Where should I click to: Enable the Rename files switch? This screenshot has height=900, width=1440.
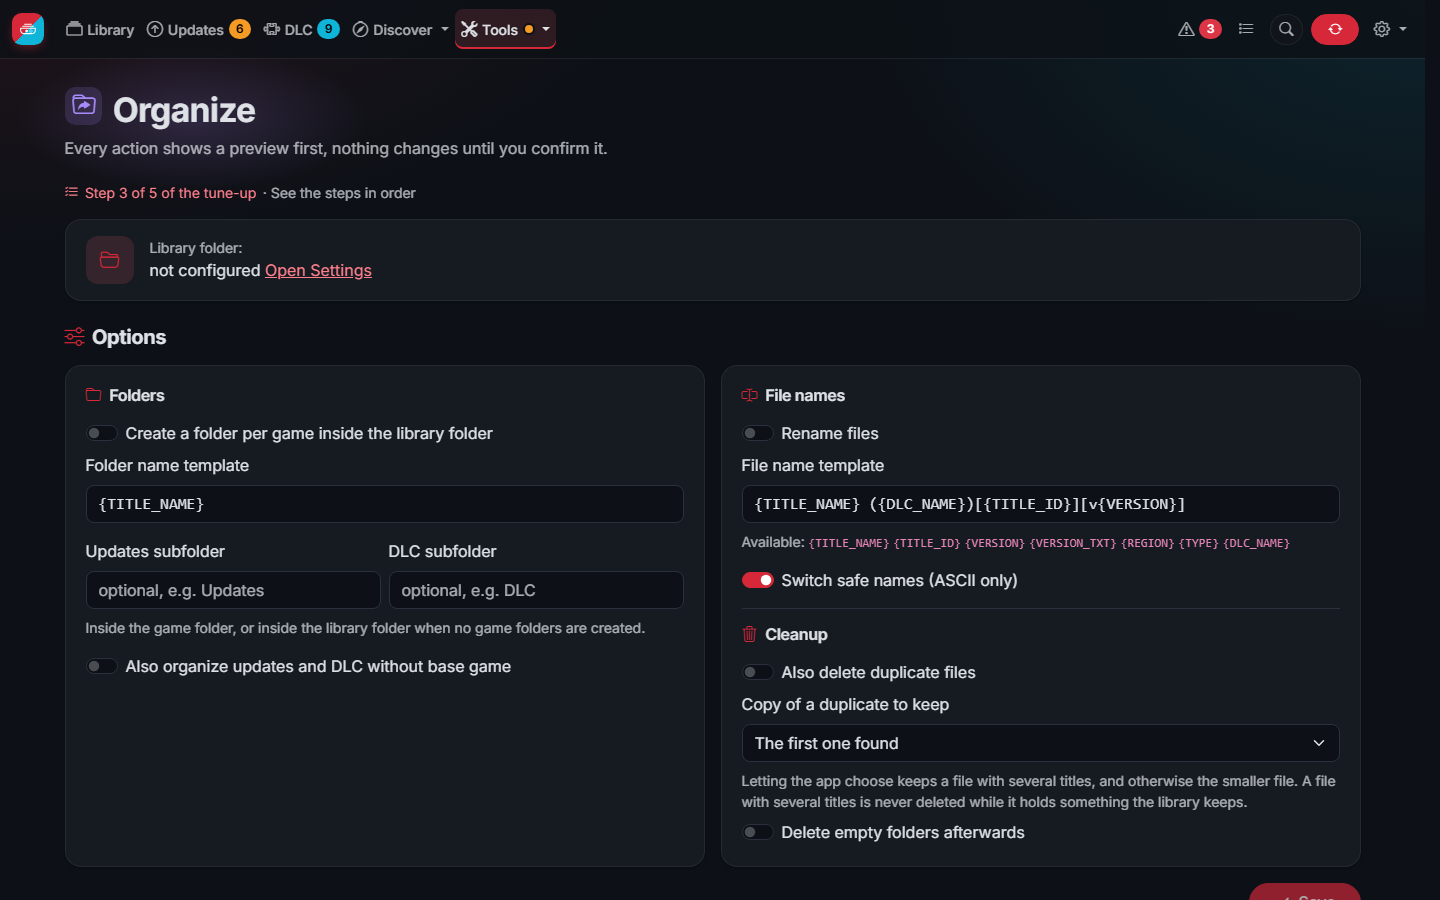click(757, 433)
